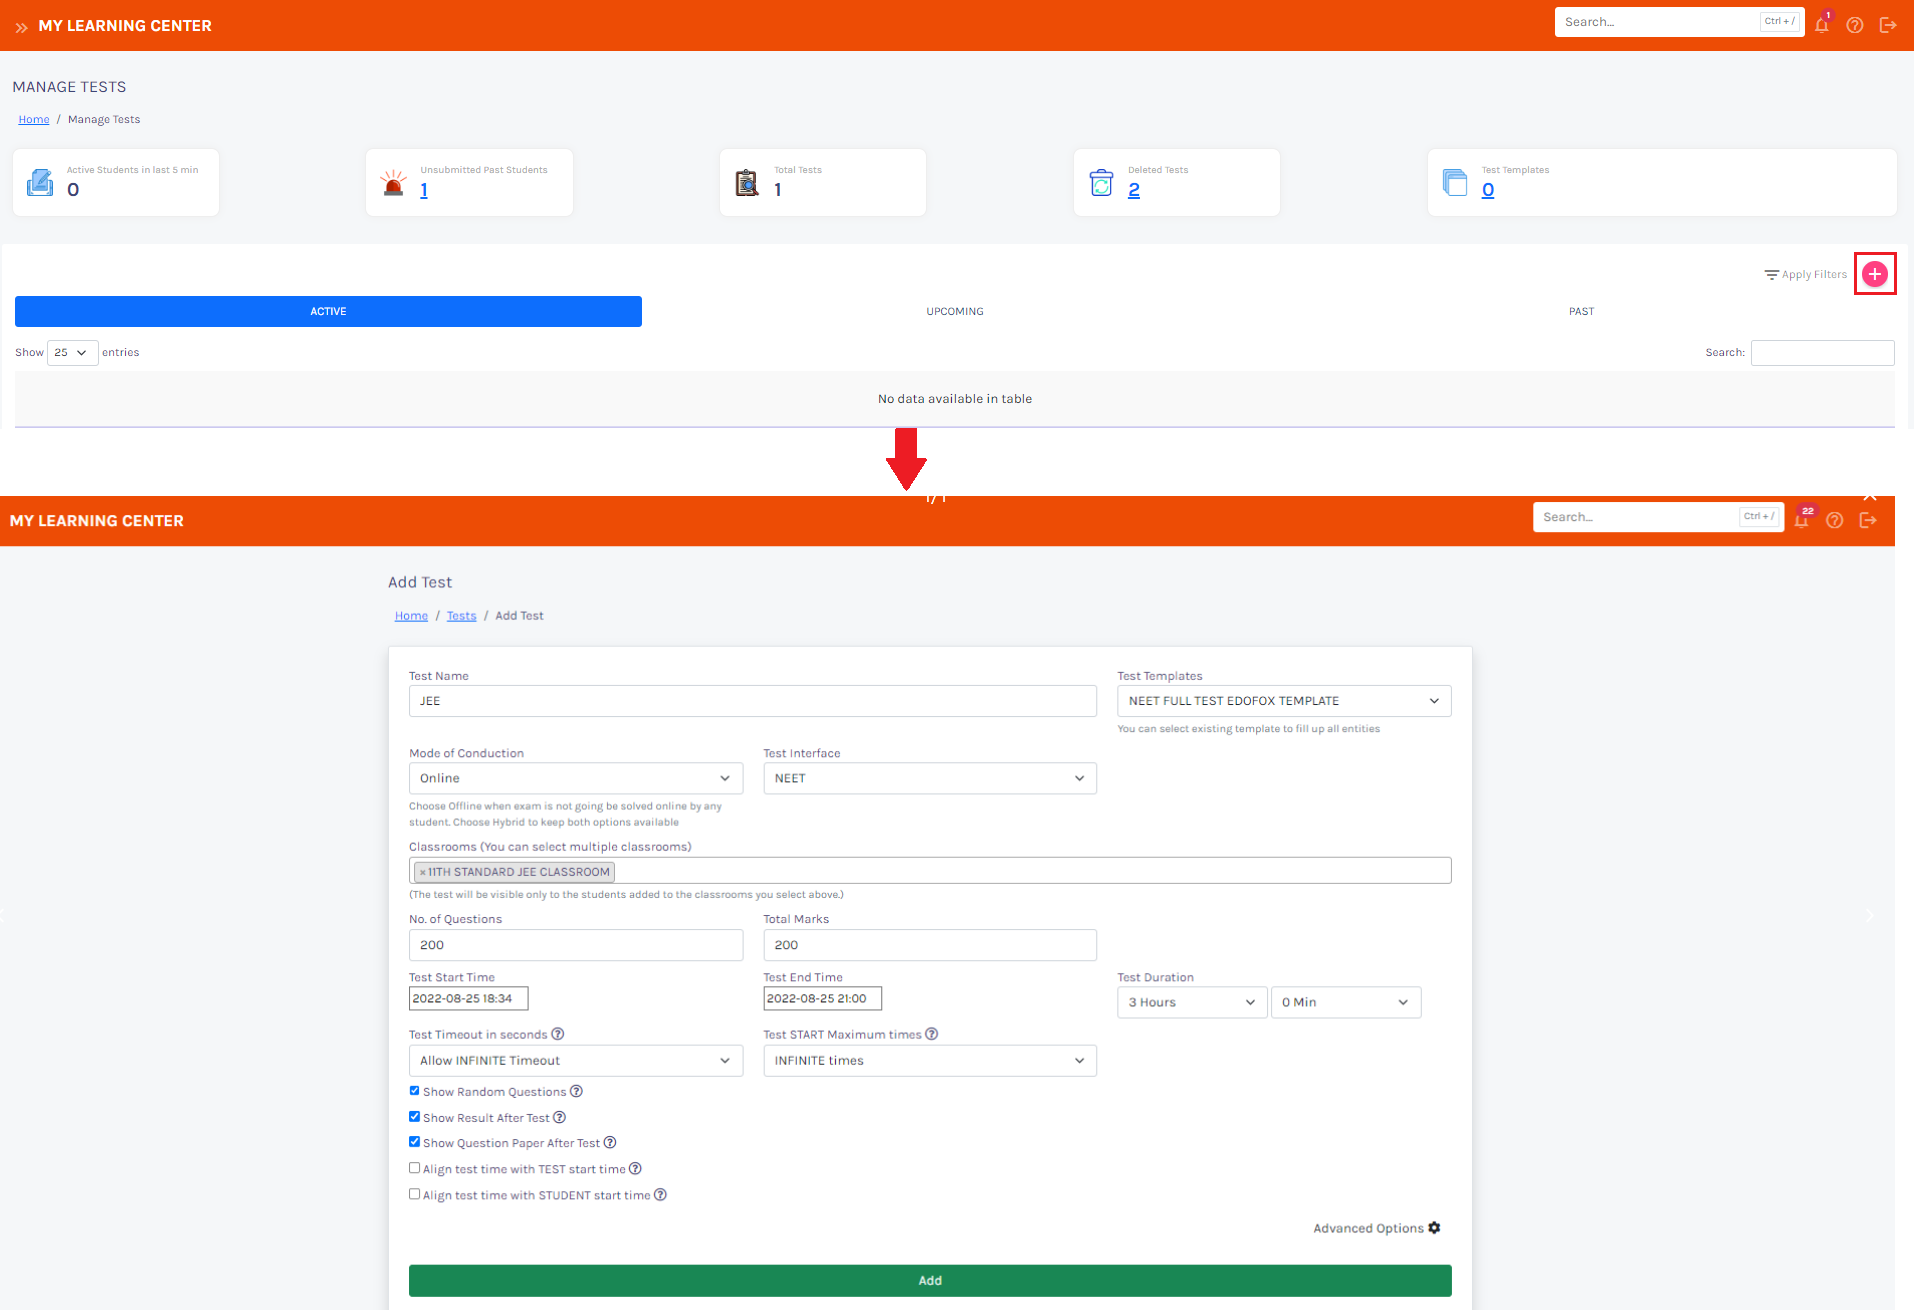
Task: Click the help question mark in top header
Action: coord(1855,26)
